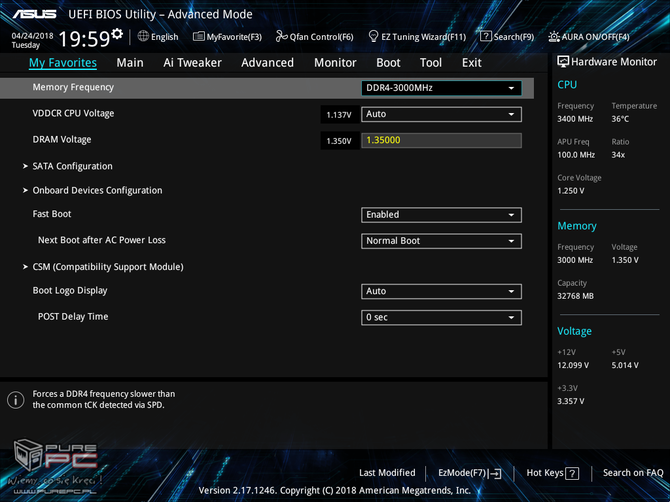
Task: Open POST Delay Time dropdown
Action: tap(441, 317)
